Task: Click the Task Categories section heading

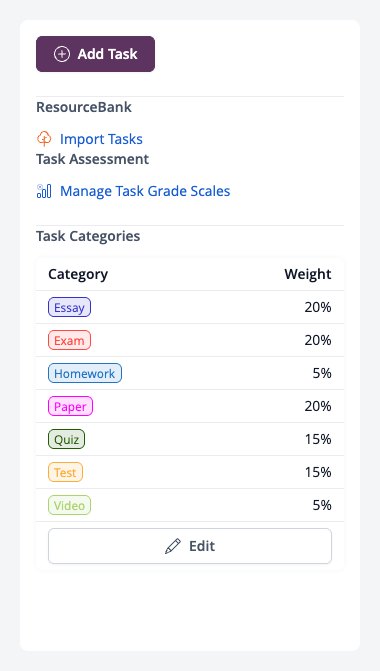Action: (88, 236)
